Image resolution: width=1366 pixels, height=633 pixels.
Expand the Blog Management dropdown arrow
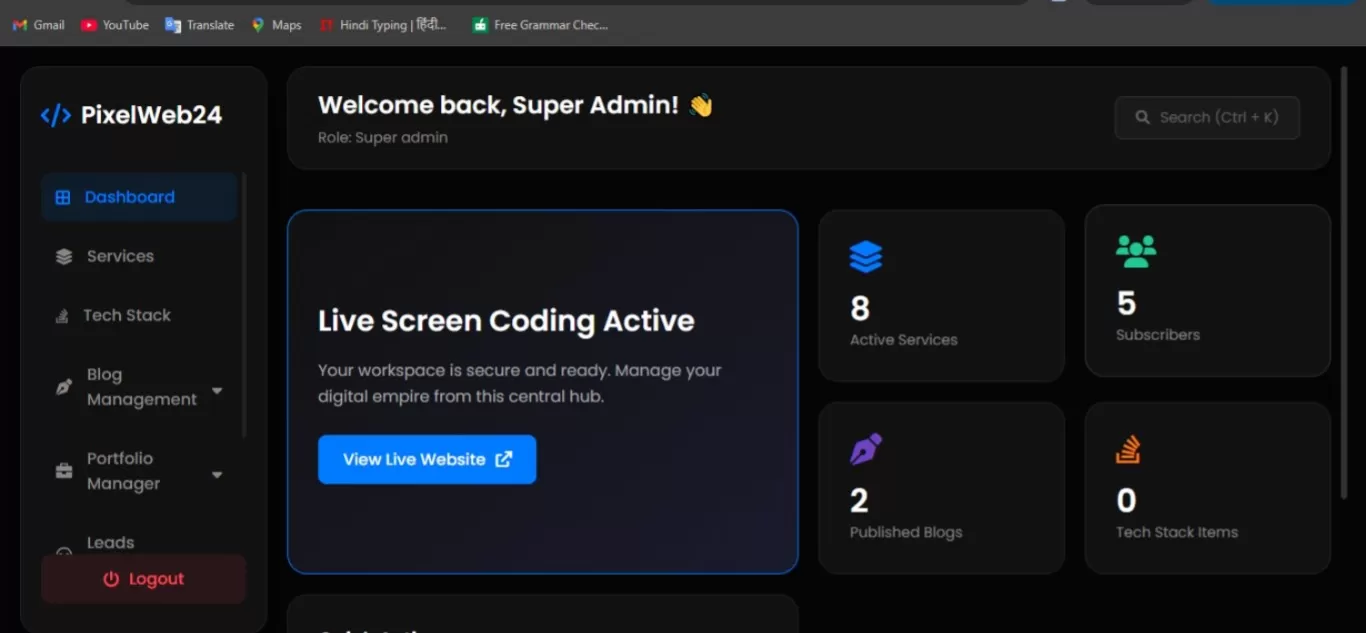pyautogui.click(x=217, y=390)
